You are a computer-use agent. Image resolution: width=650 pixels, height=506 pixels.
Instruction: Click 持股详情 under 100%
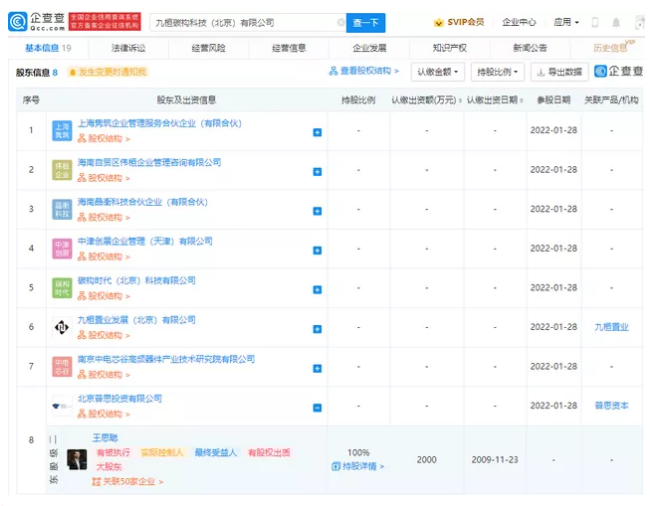(x=358, y=466)
